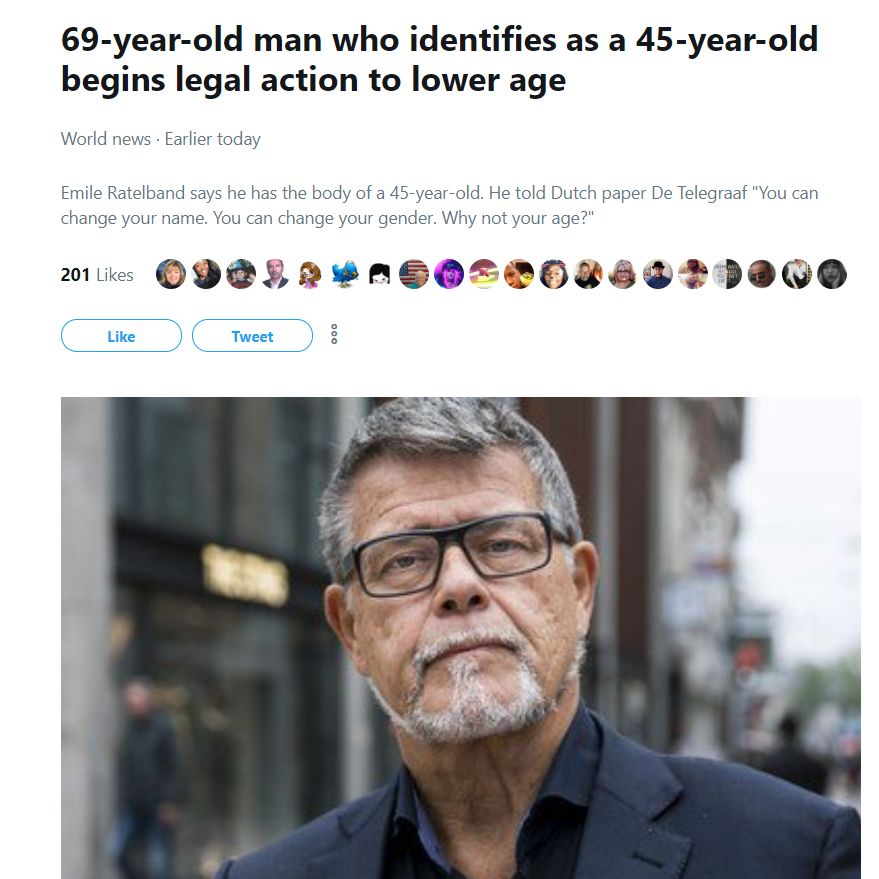Click the Like button
Image resolution: width=879 pixels, height=879 pixels.
coord(121,336)
